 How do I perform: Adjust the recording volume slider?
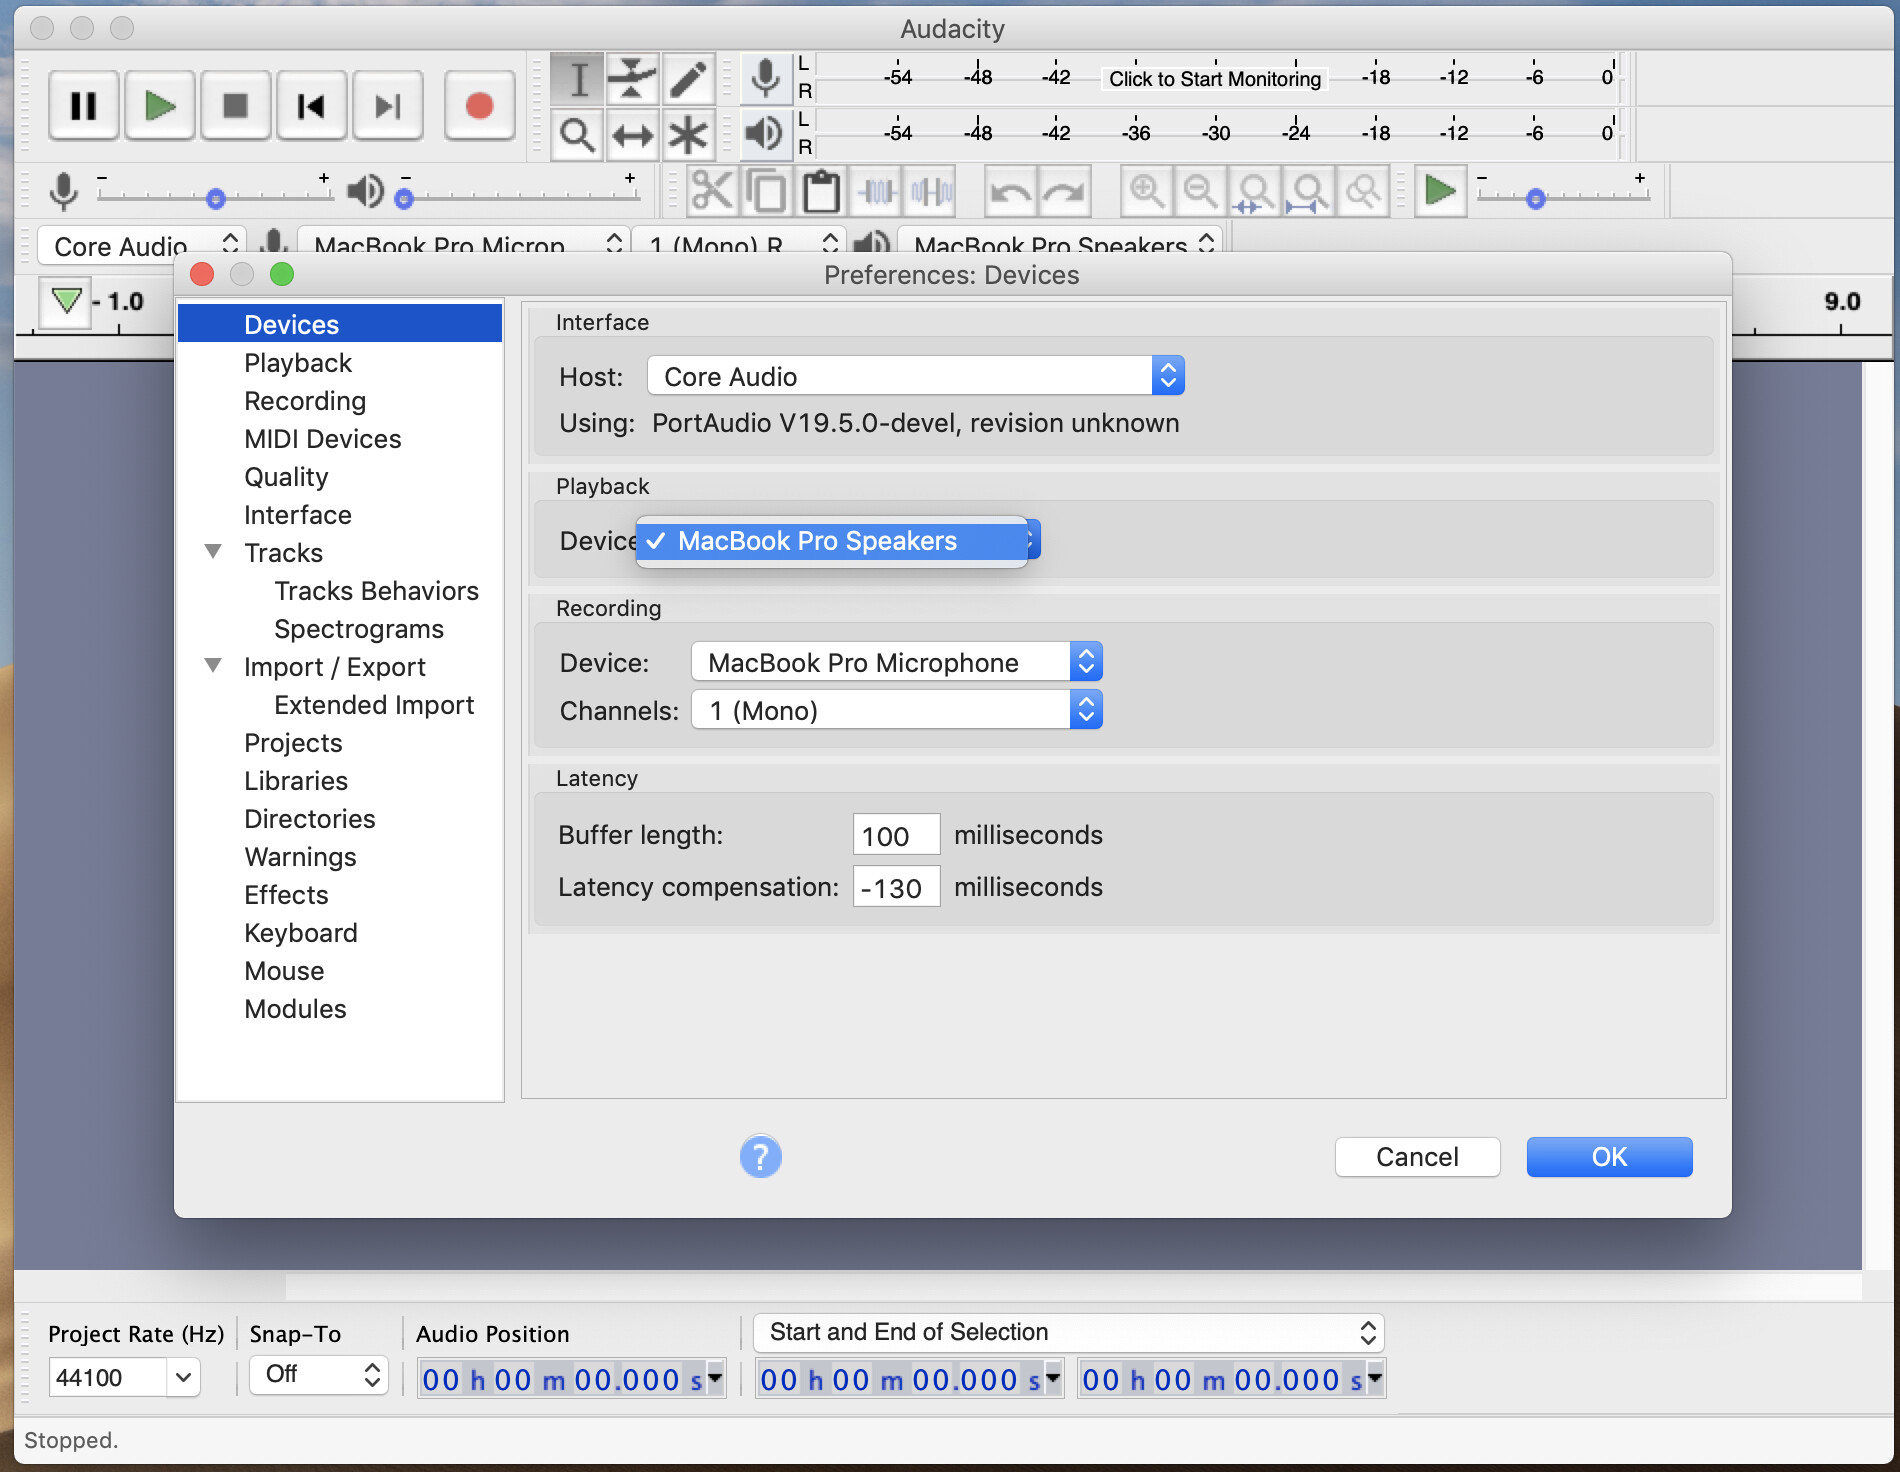(x=215, y=197)
